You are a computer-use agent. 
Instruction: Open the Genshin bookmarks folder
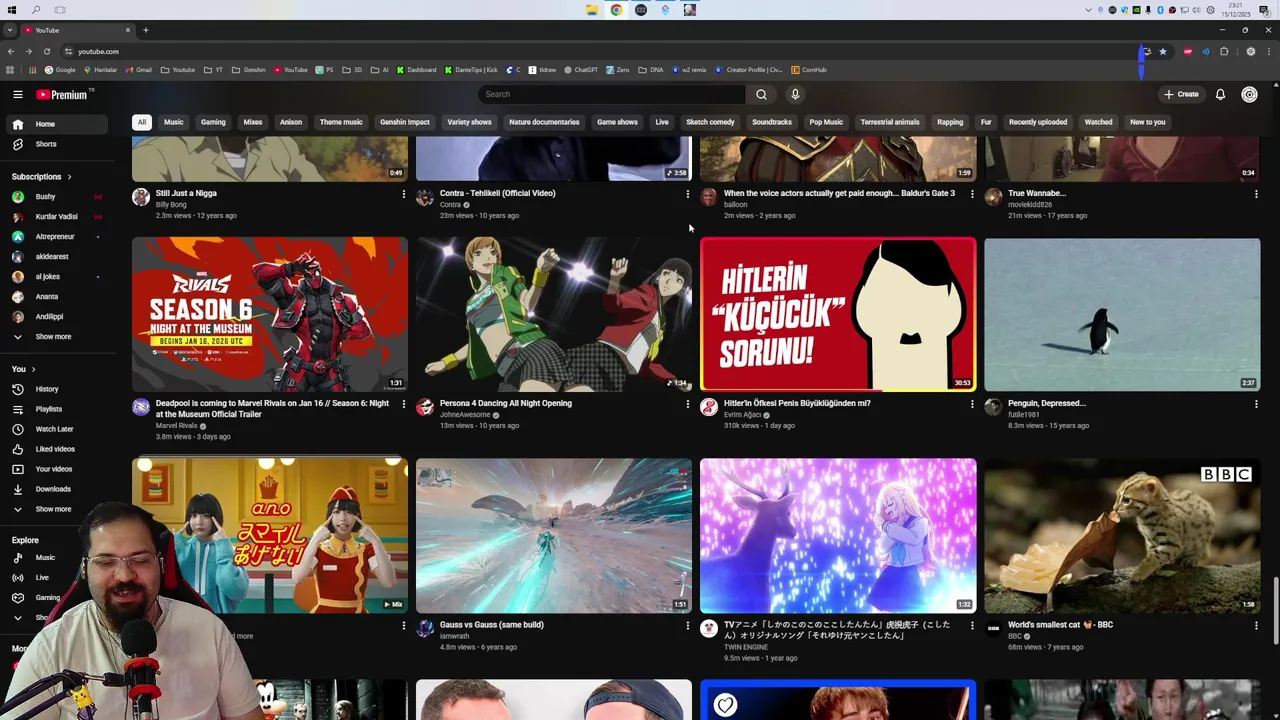248,70
